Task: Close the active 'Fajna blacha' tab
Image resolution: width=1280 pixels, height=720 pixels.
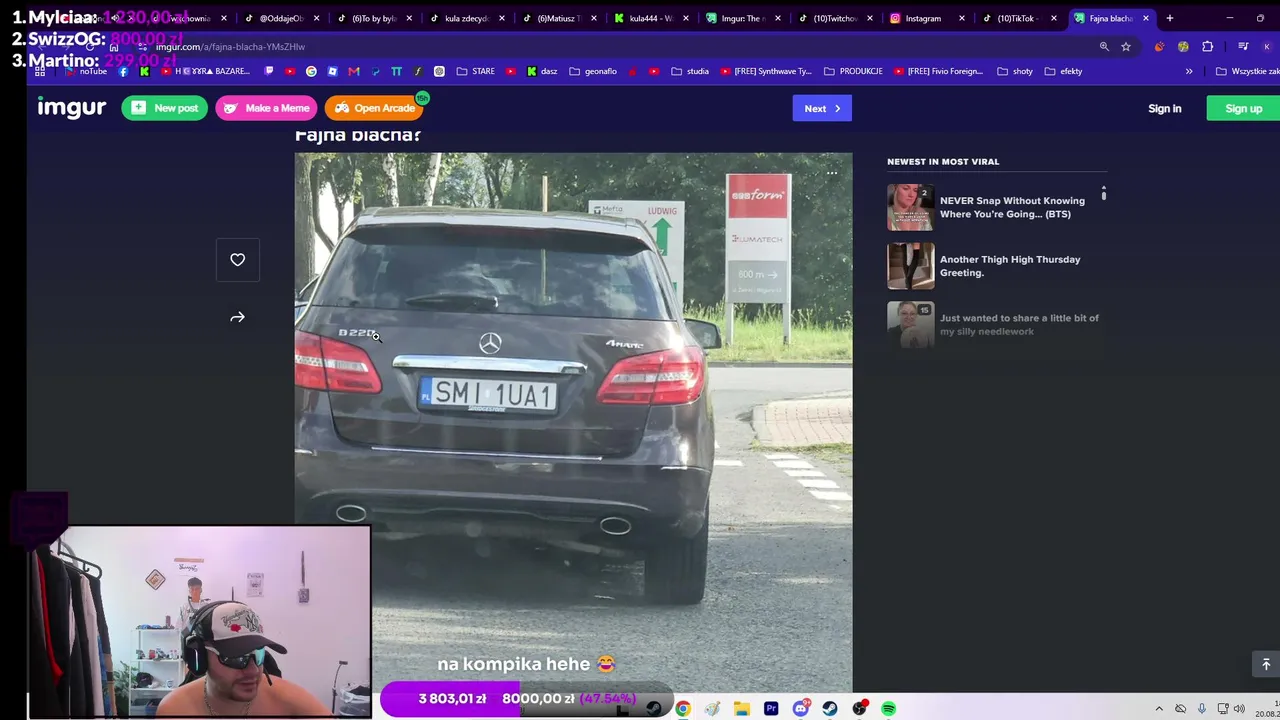Action: click(1146, 18)
